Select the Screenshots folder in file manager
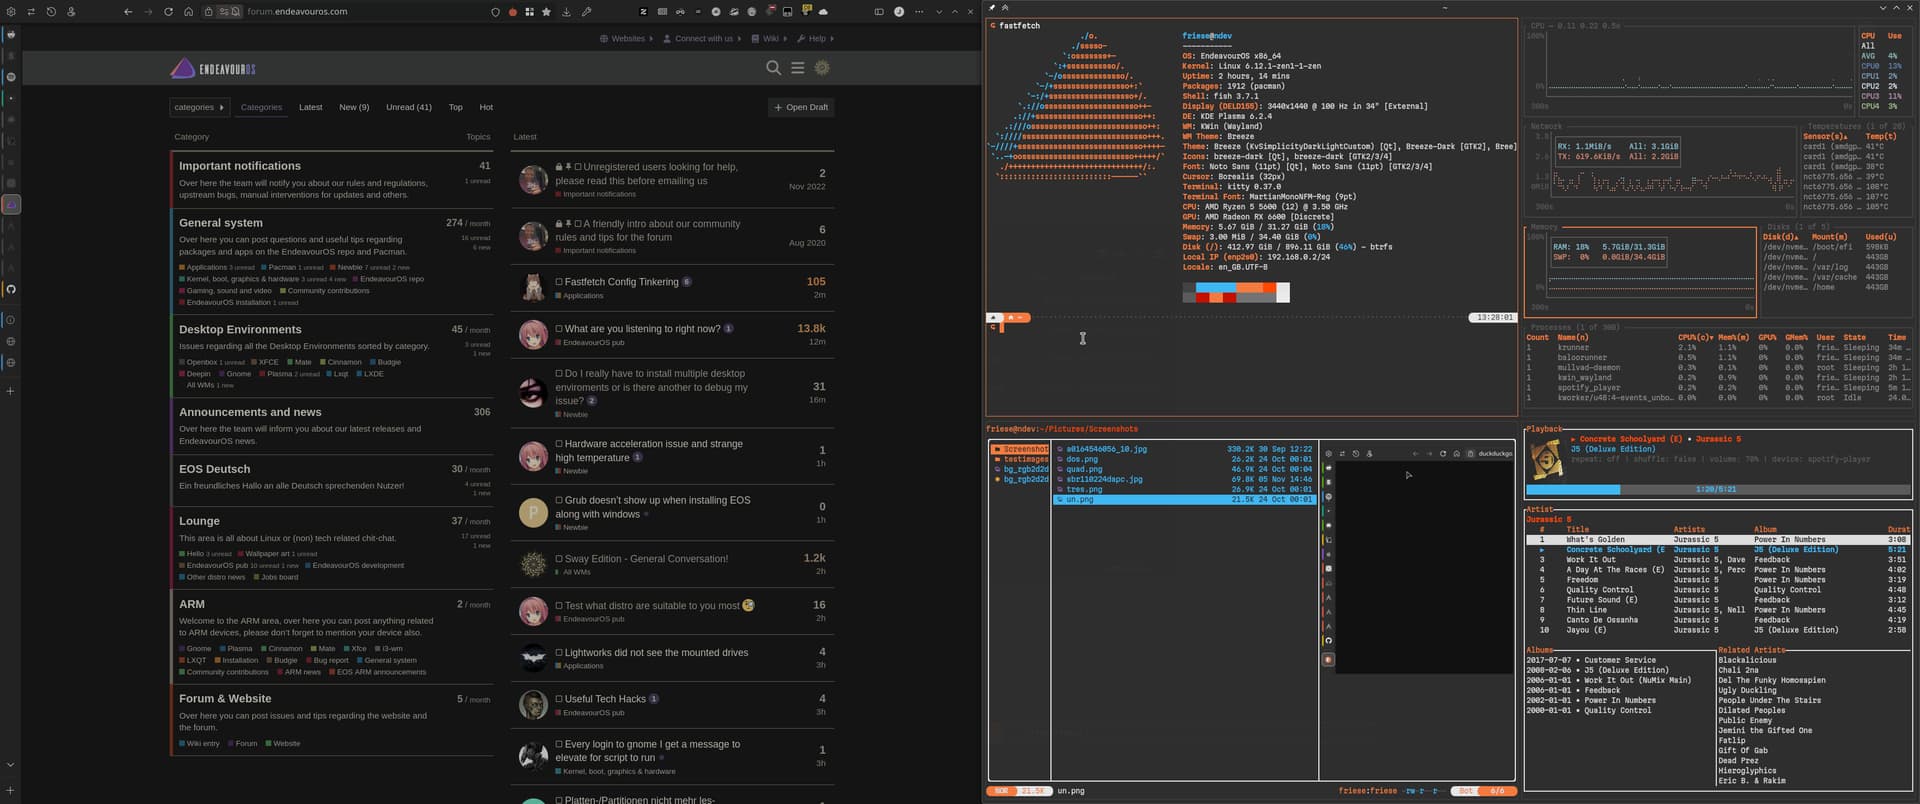 point(1020,449)
